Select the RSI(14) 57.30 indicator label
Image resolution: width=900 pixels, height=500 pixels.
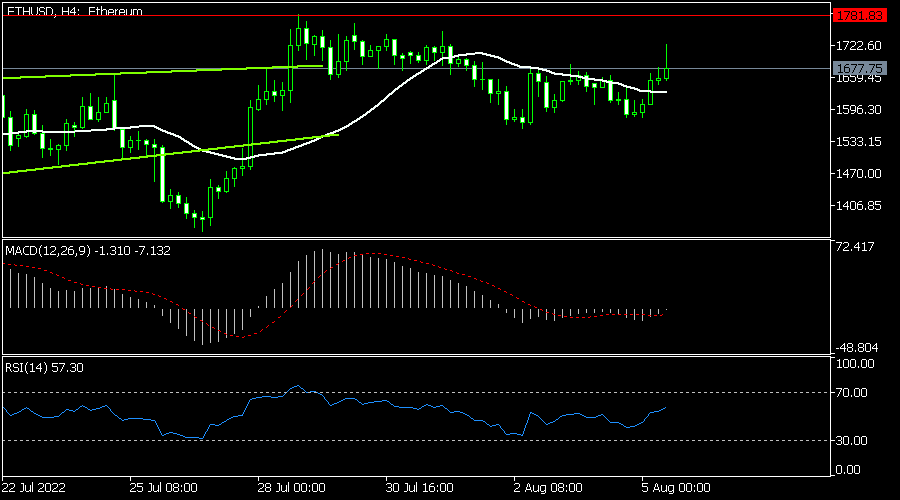44,367
